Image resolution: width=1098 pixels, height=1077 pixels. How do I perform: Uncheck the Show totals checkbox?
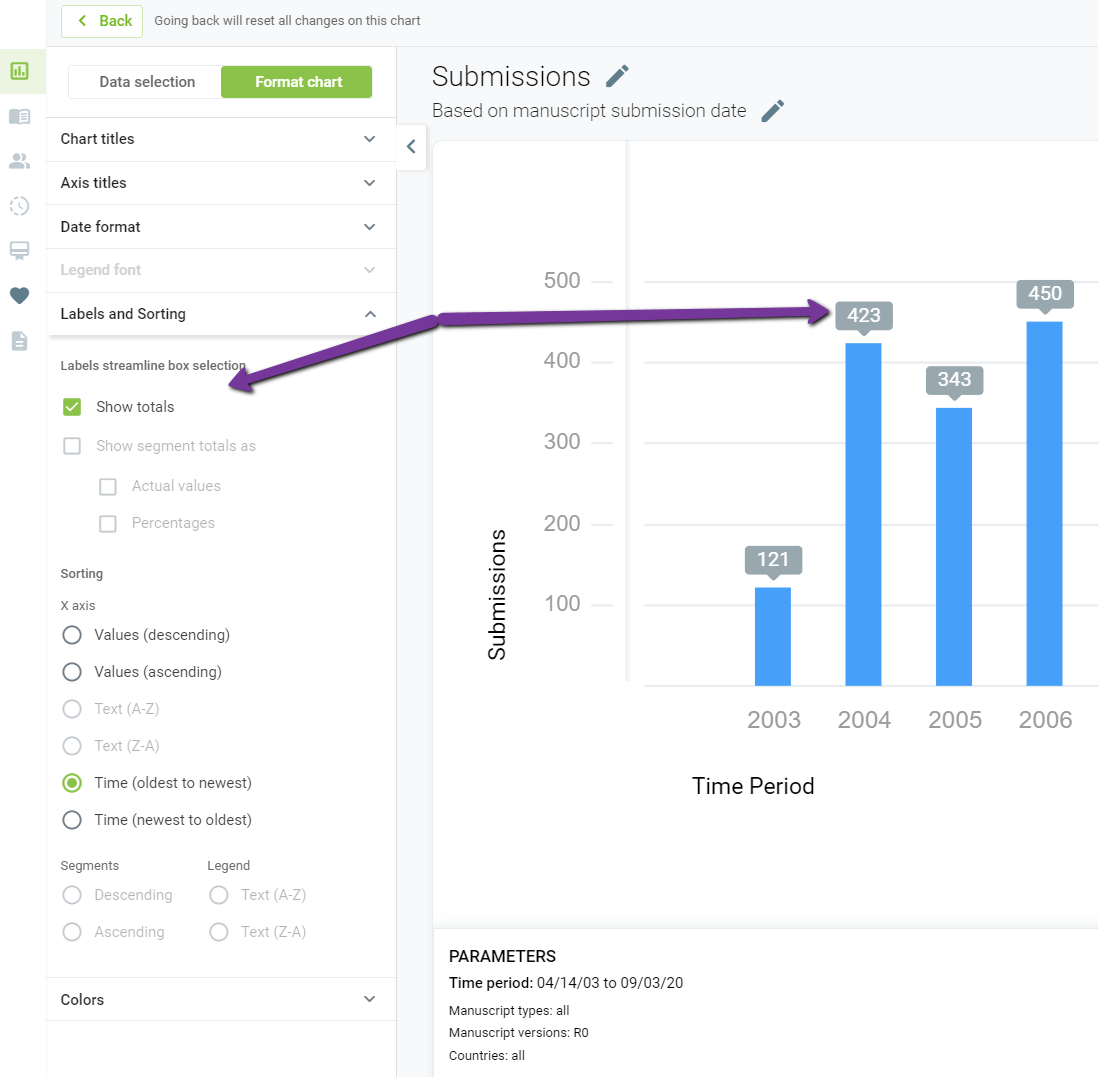[72, 407]
